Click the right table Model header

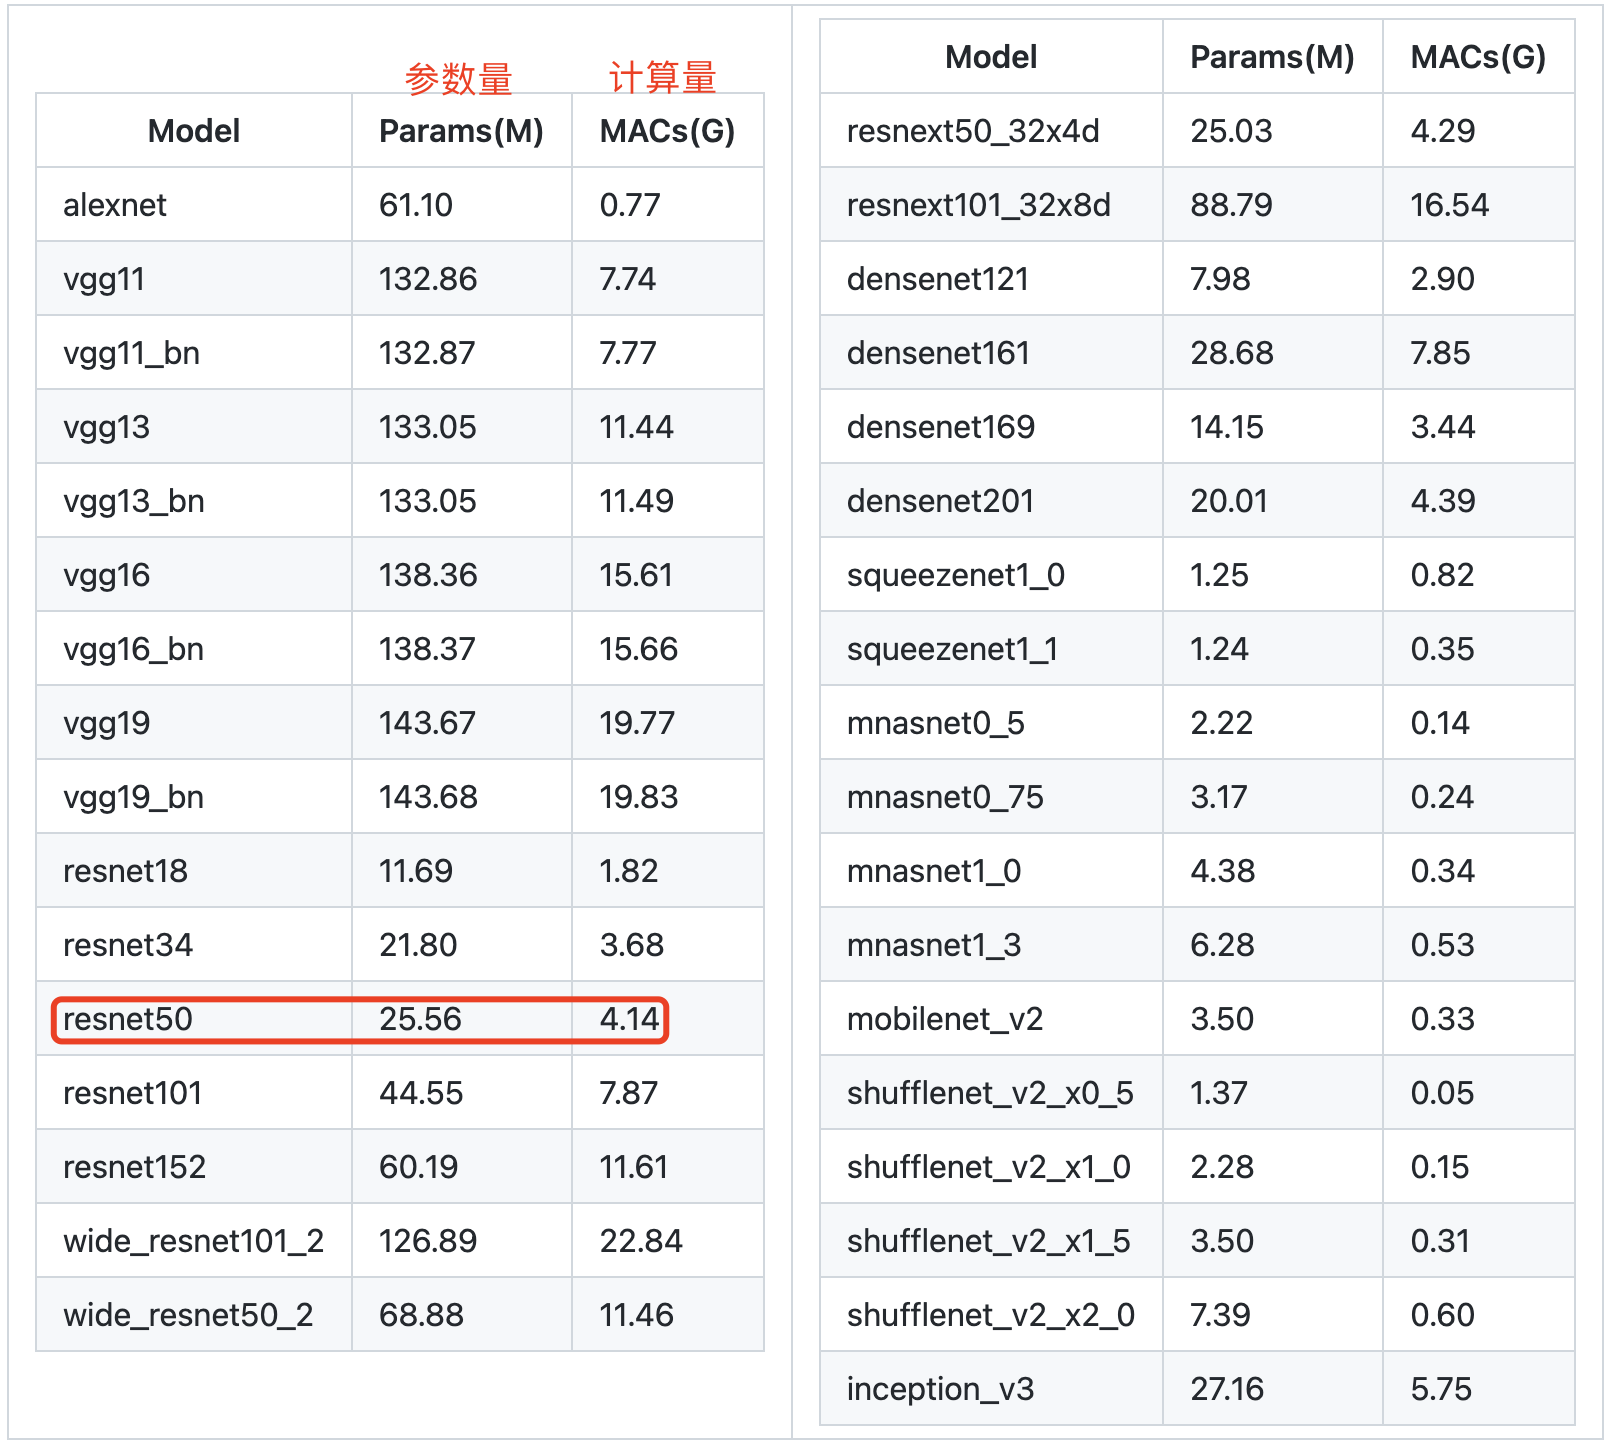(991, 57)
